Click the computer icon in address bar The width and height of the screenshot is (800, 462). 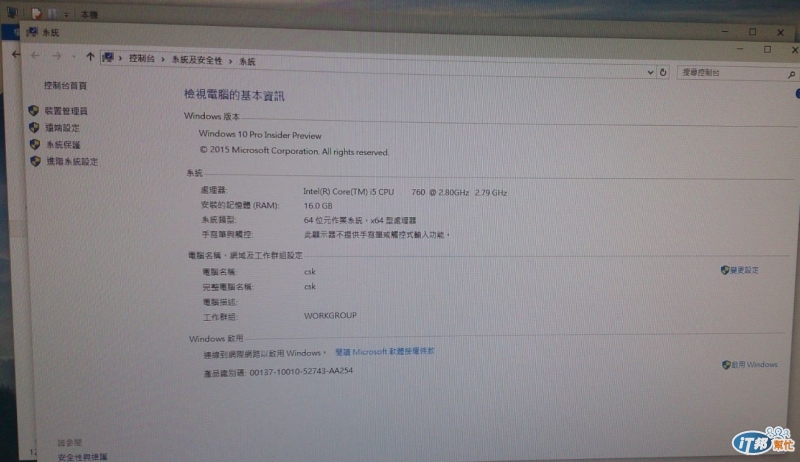(x=108, y=58)
